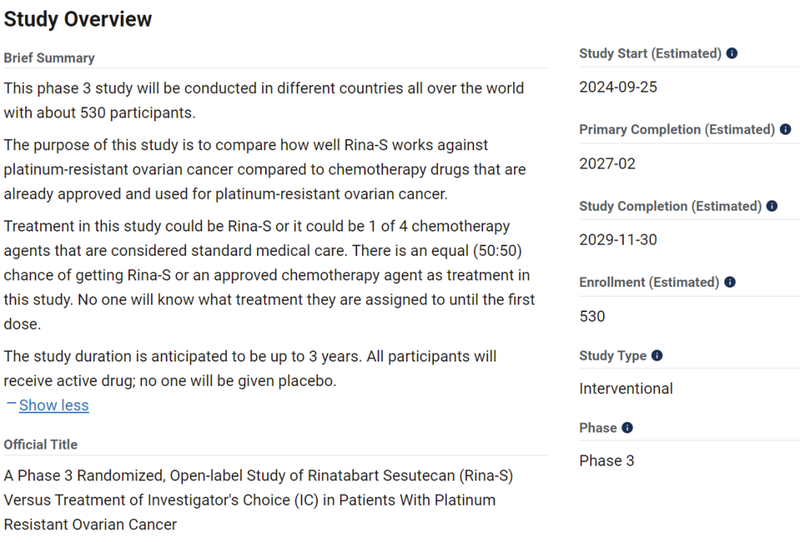Click the Study Type info icon
Screen dimensions: 800x542
[657, 356]
